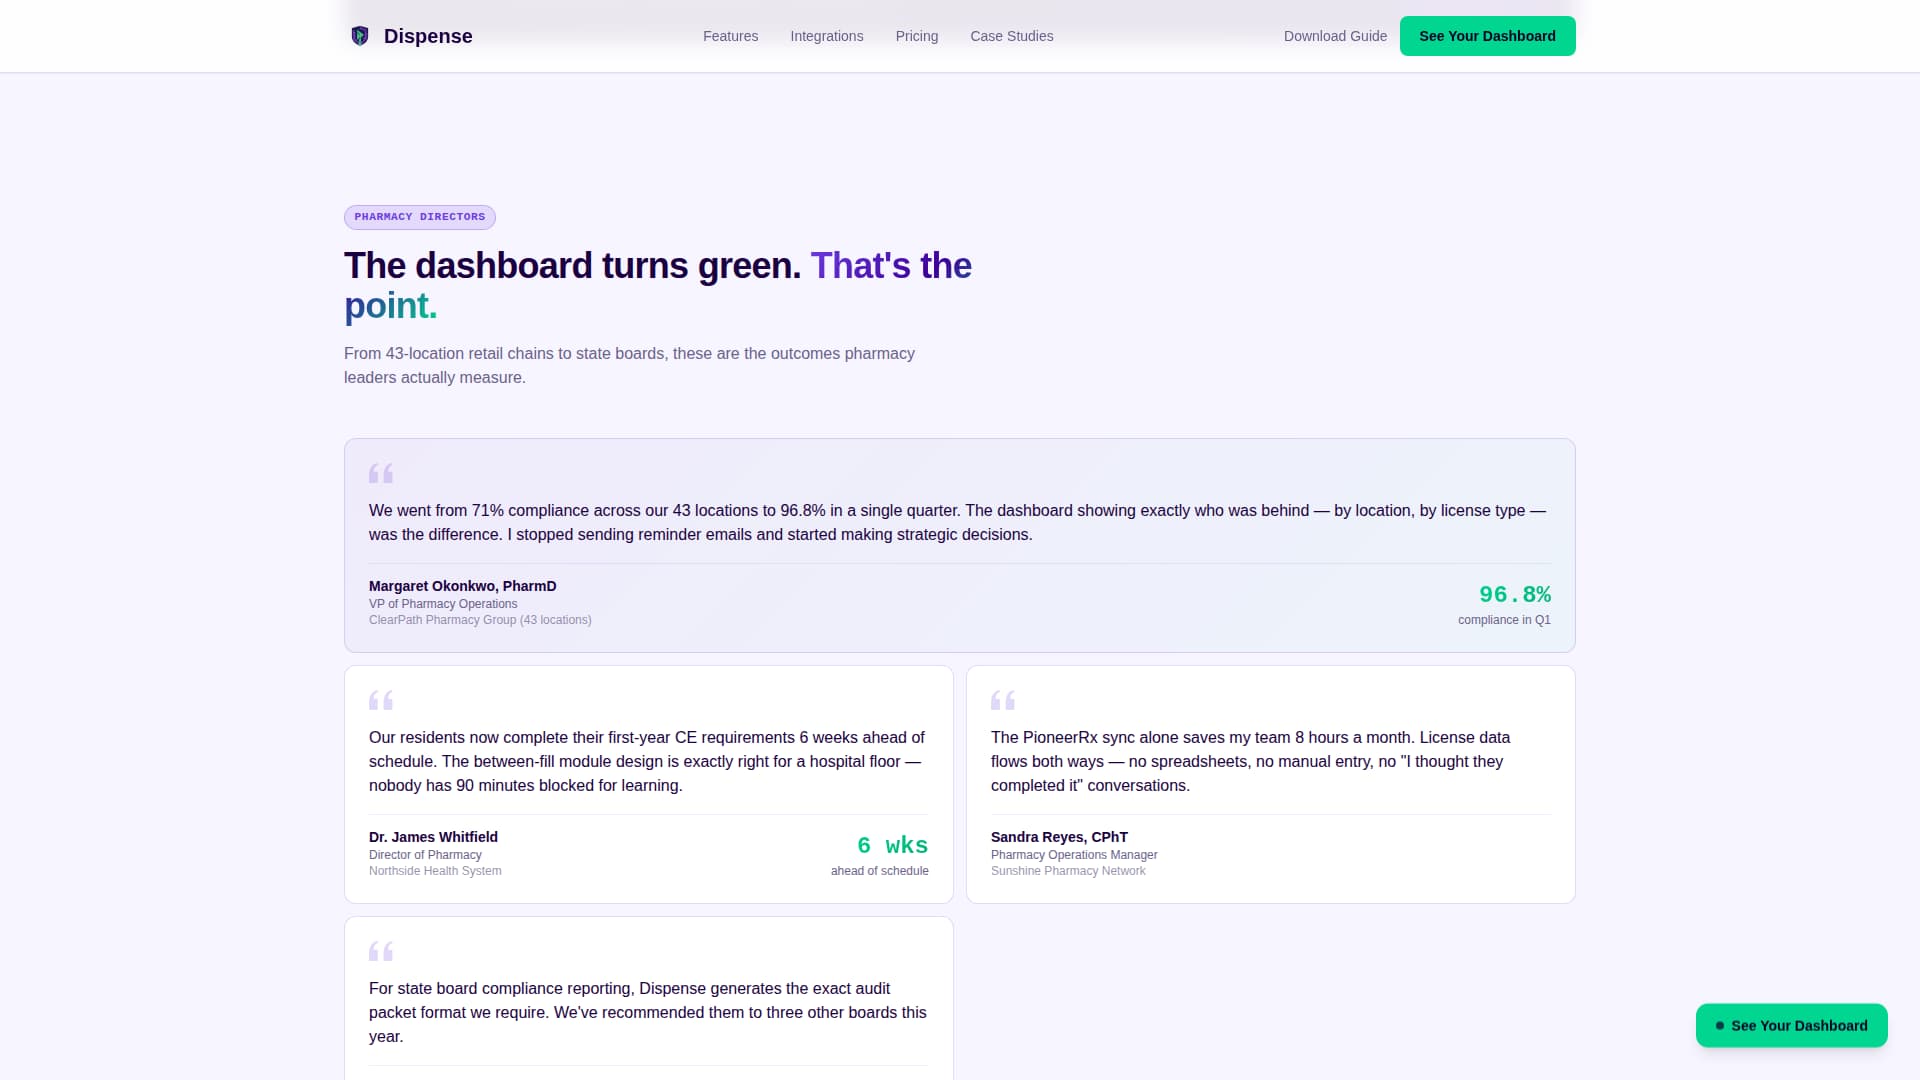Click the 'compliance in Q1' label
This screenshot has height=1080, width=1920.
pos(1504,620)
